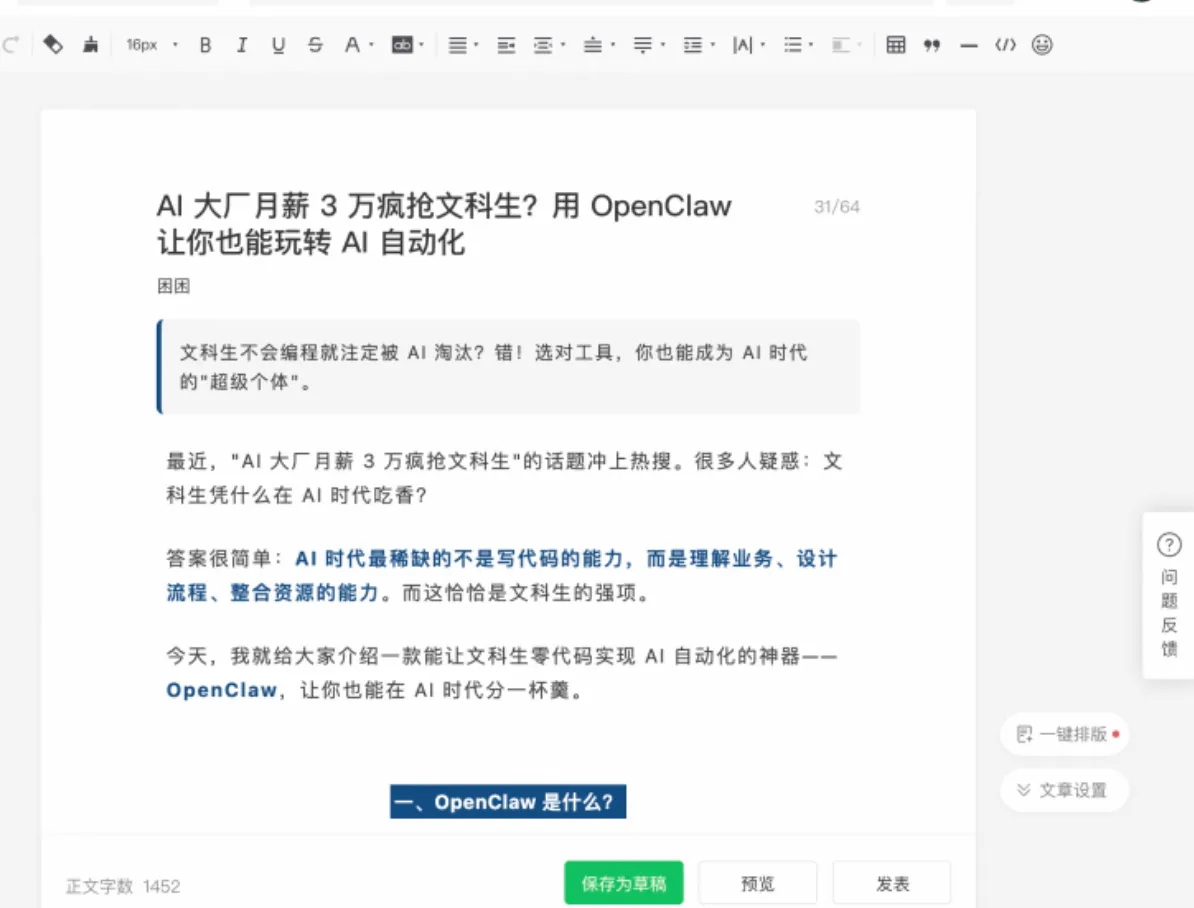Click the bold word OpenClaw in the body
This screenshot has height=908, width=1194.
point(222,690)
